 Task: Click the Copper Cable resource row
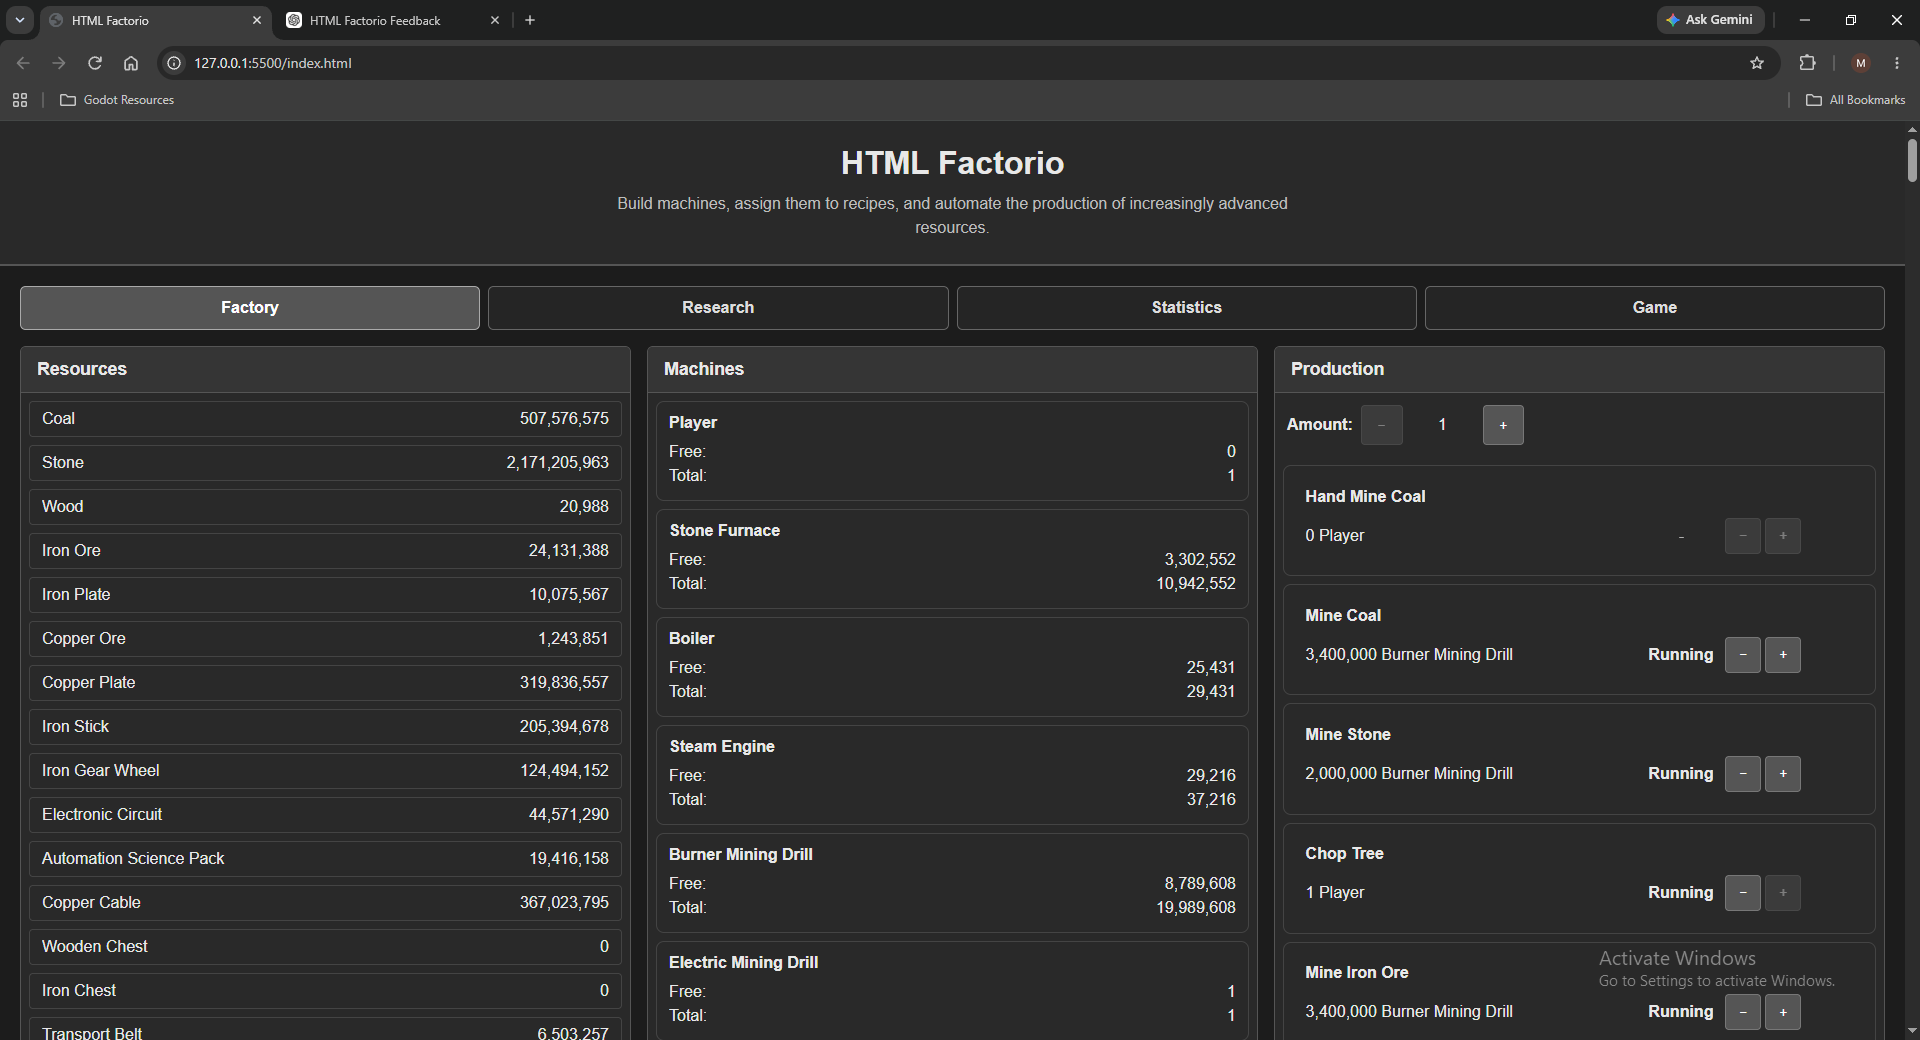325,903
